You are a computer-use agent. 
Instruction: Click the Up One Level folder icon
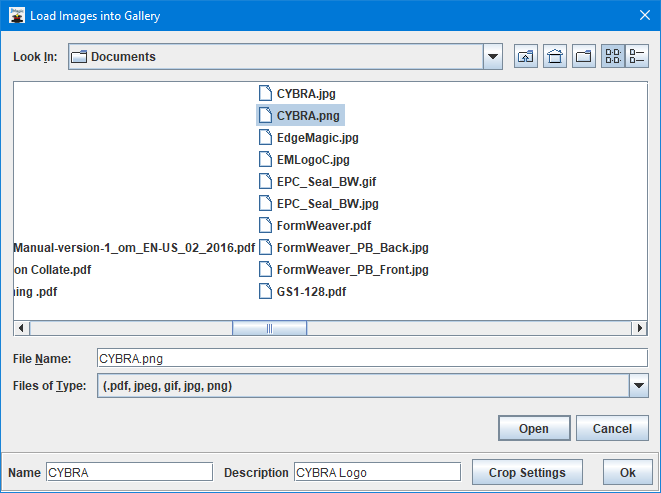coord(525,57)
